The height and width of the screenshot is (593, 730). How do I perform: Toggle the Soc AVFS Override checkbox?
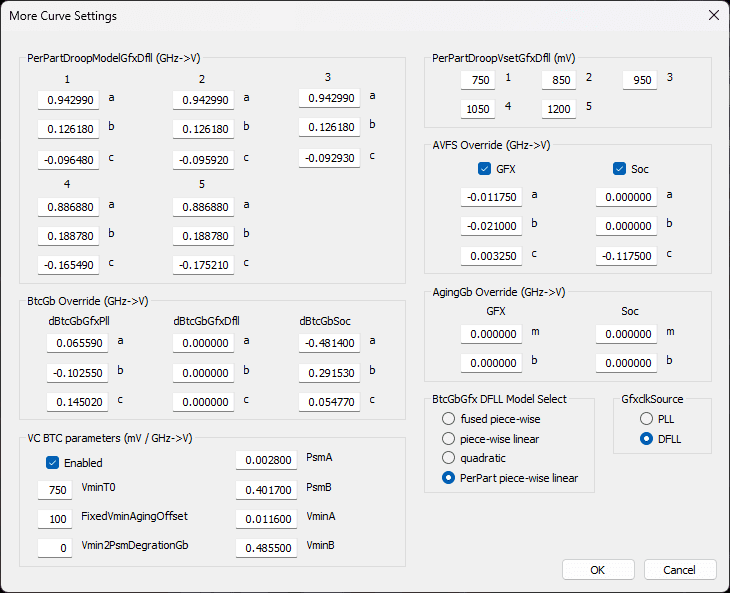(619, 169)
